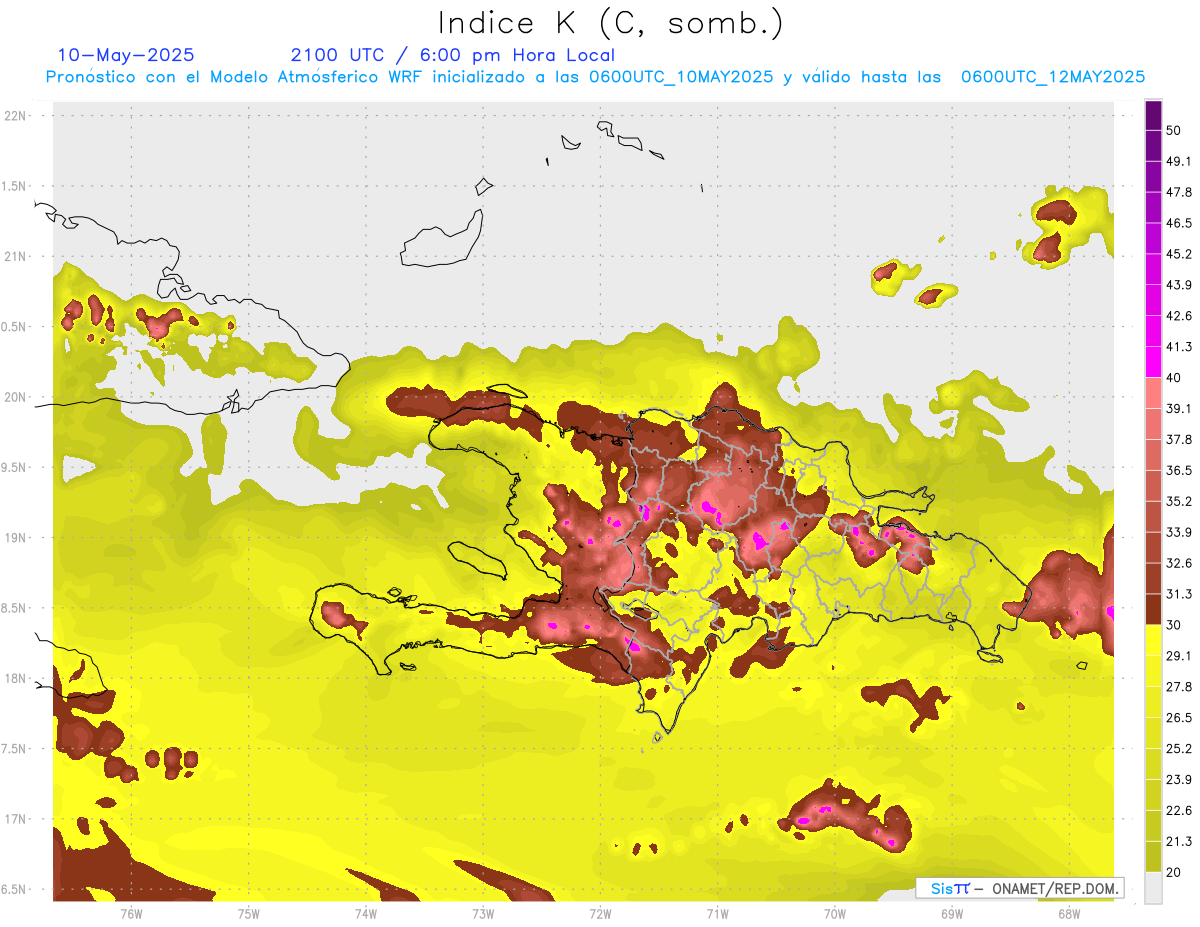Click the color scale value "43.9"
The width and height of the screenshot is (1200, 927).
point(1179,286)
